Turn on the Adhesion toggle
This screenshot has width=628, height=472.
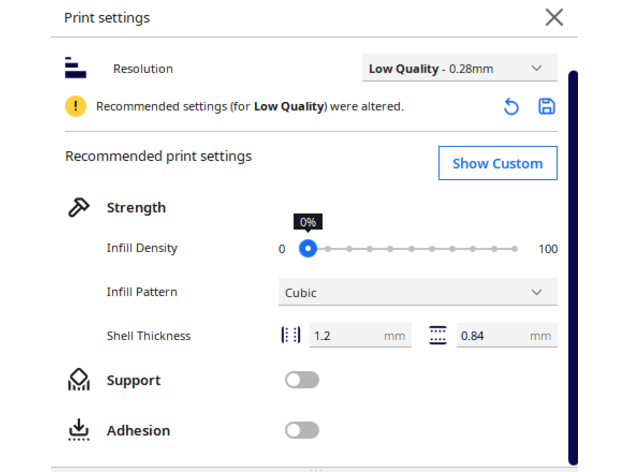[302, 430]
